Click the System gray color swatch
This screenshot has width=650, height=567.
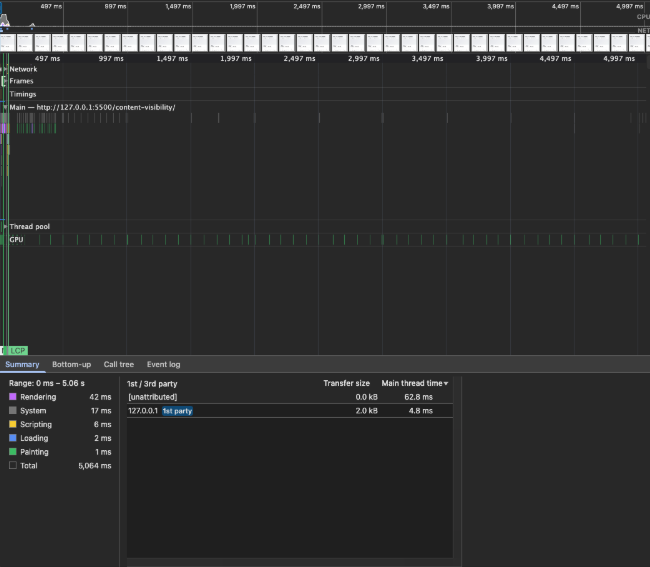pos(13,410)
